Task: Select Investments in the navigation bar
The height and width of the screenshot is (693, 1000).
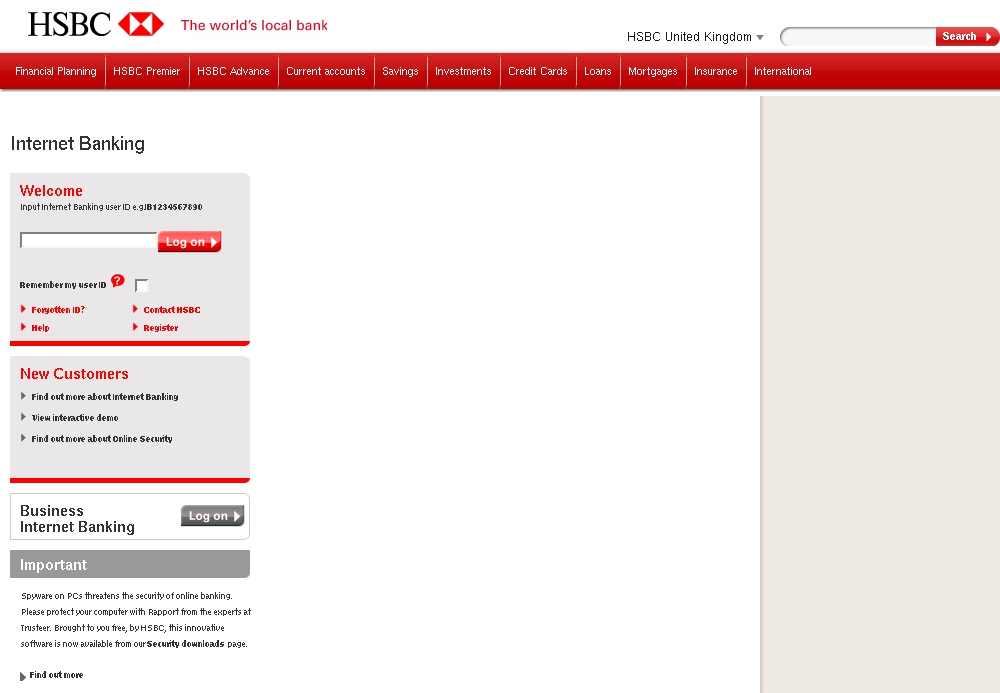Action: point(463,71)
